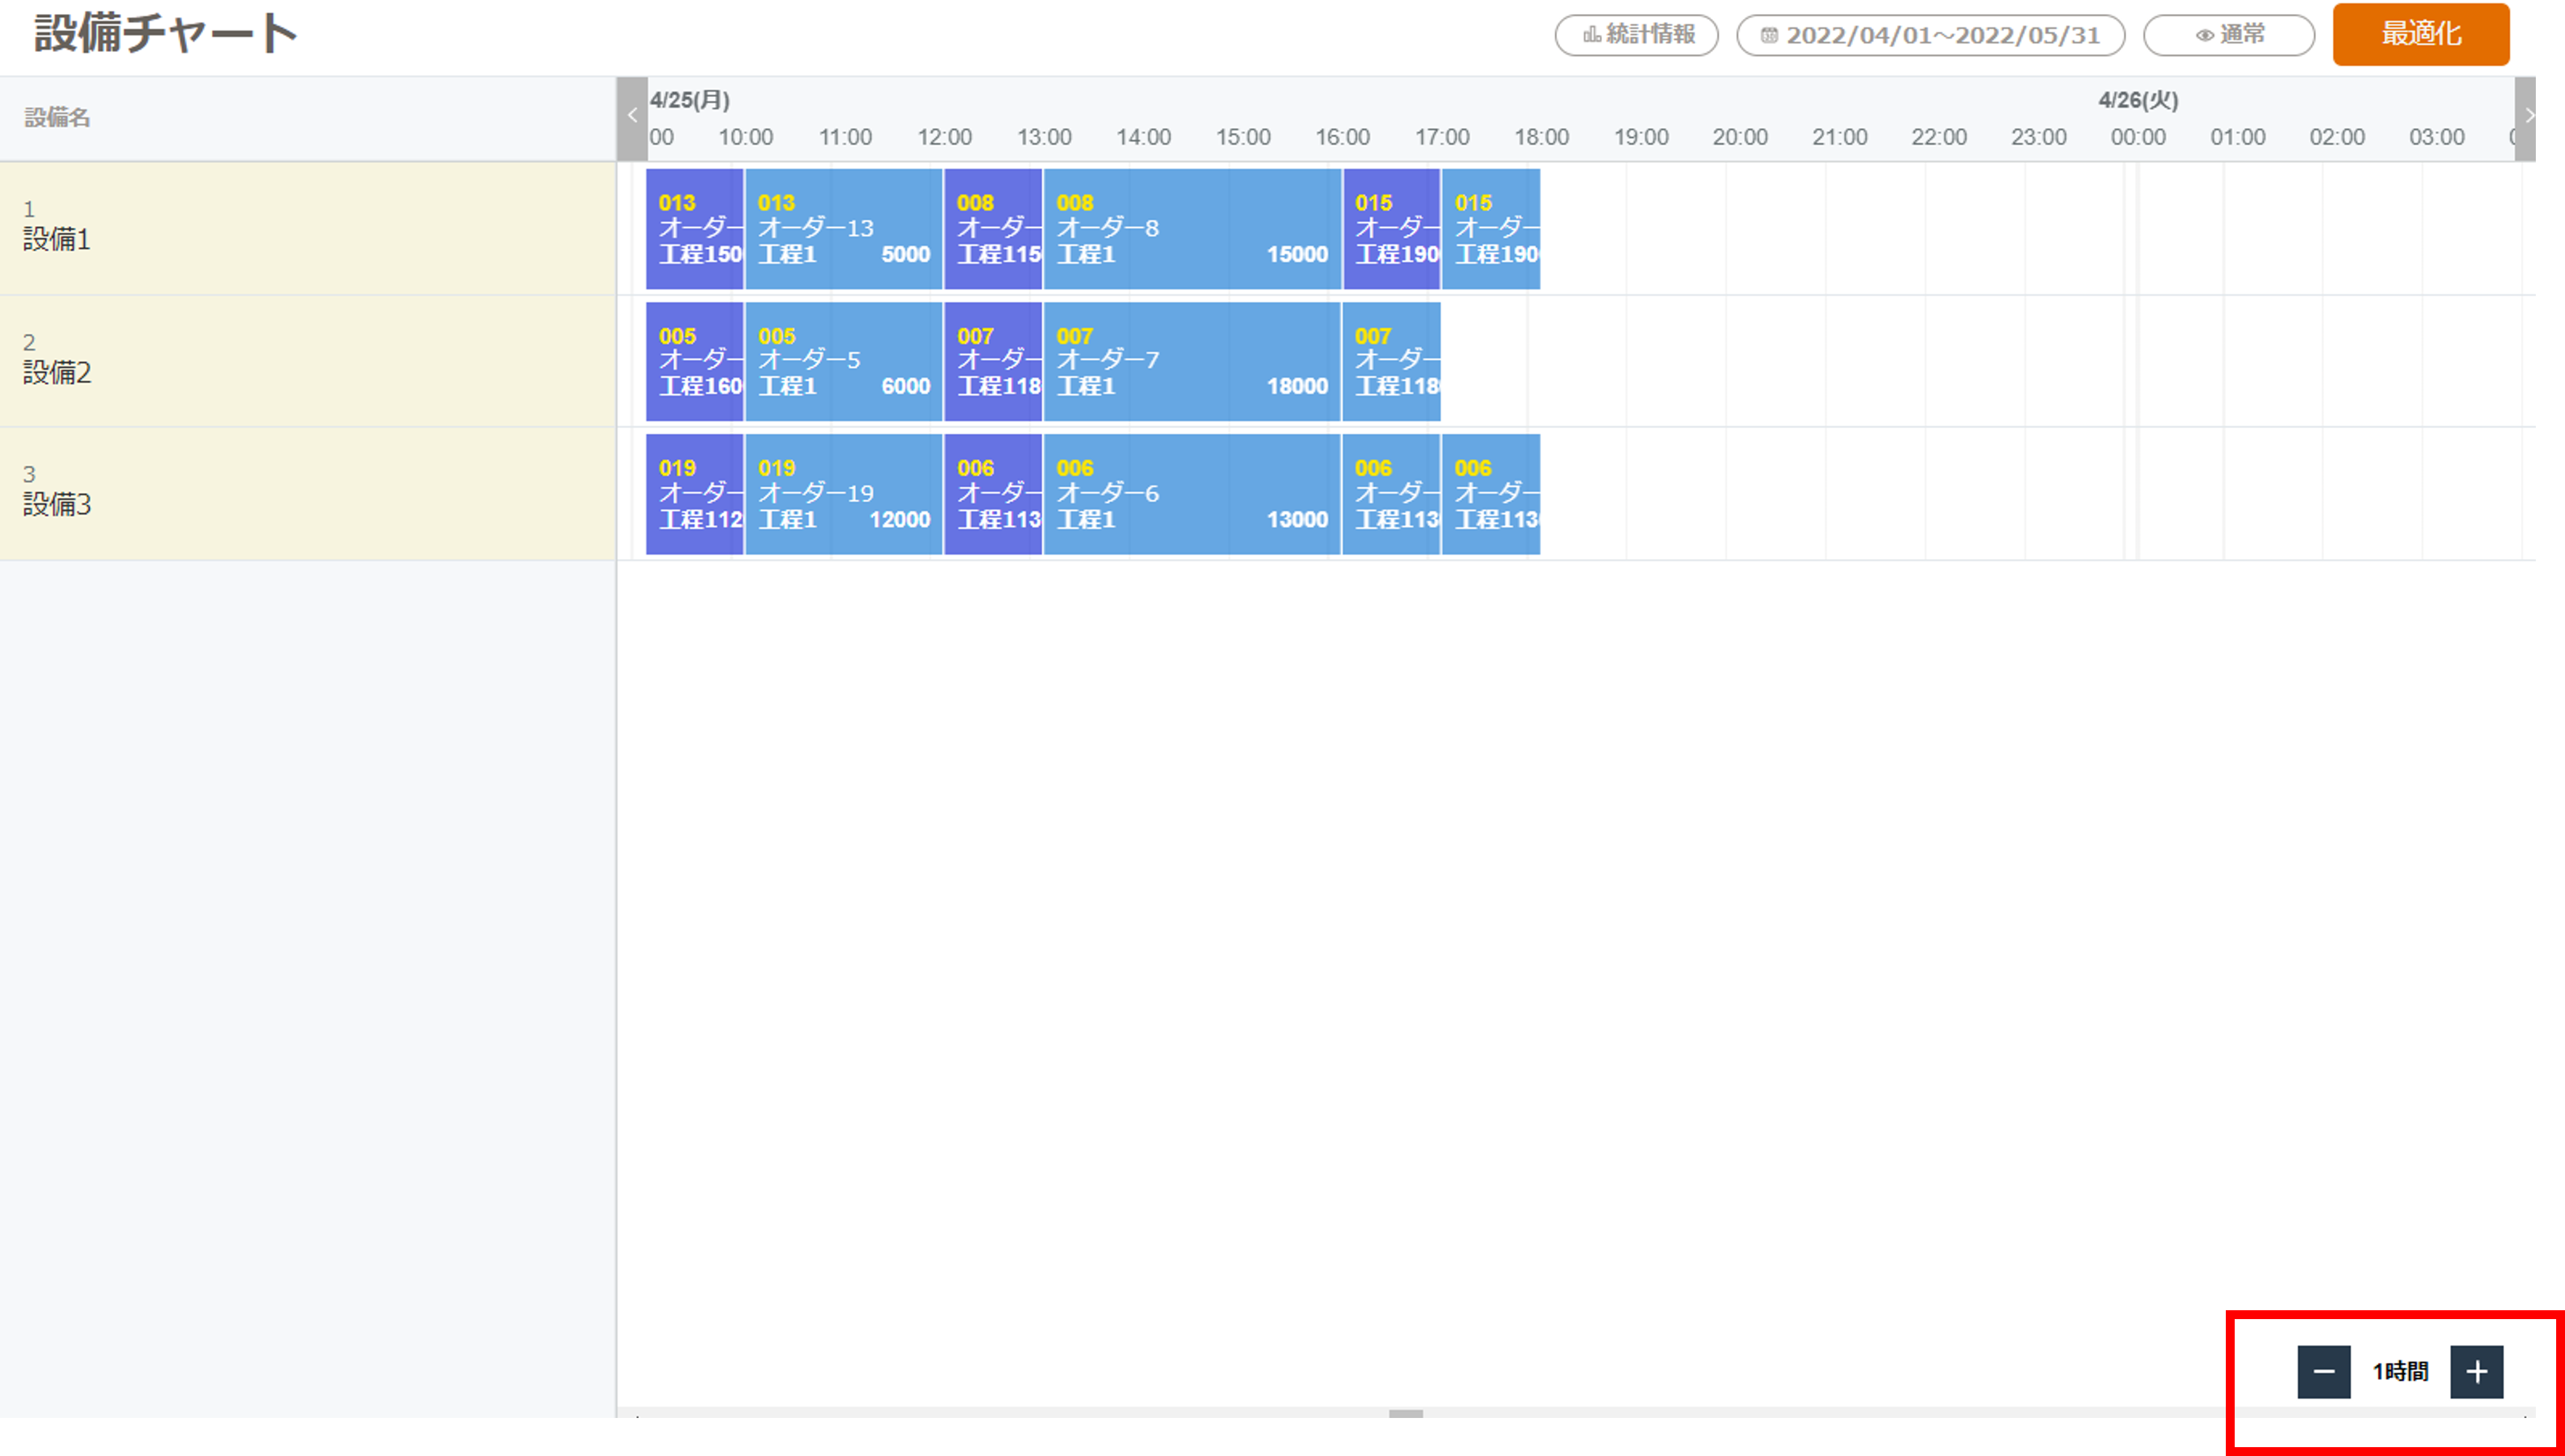Screen dimensions: 2565x1456
Task: Select the 006 block starting at 17:00 on 設備3
Action: [1391, 494]
